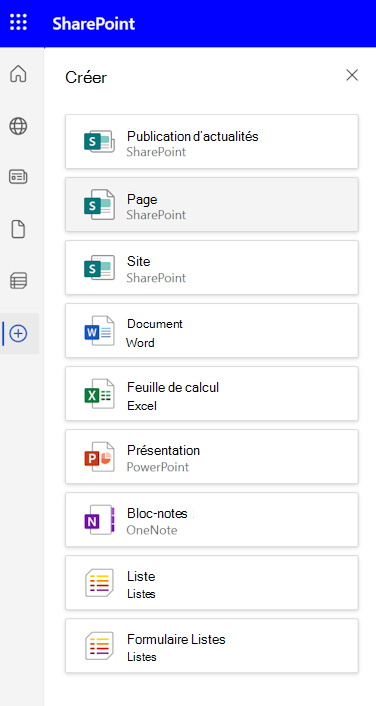Click the SharePoint title in header
The height and width of the screenshot is (706, 376).
pos(94,23)
